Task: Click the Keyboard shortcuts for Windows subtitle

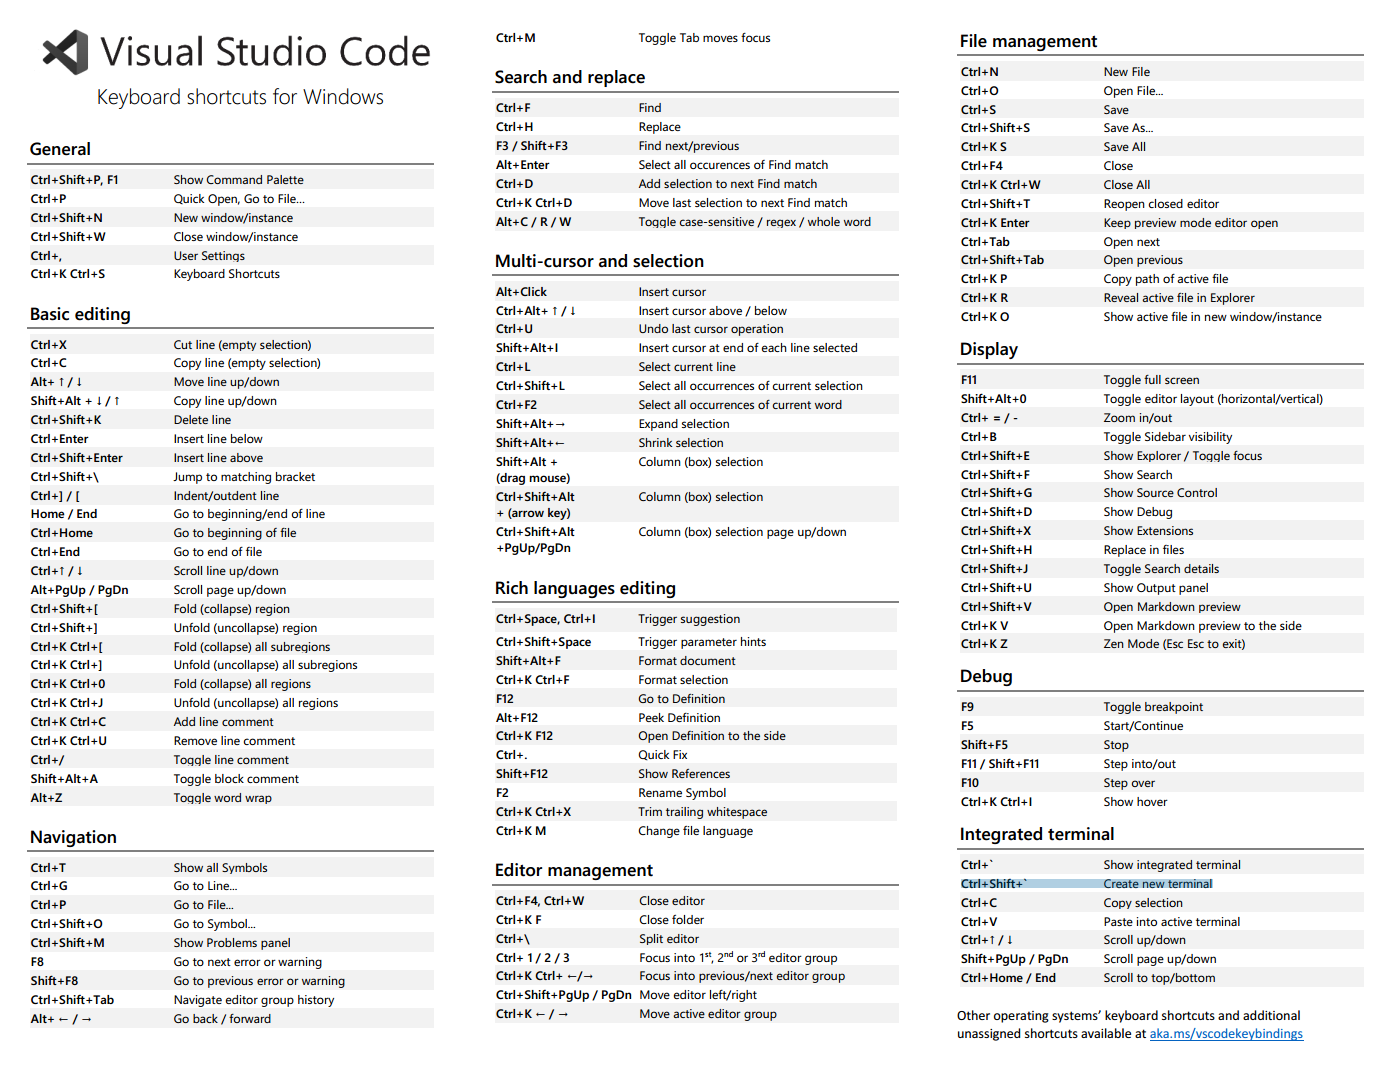Action: pos(240,97)
